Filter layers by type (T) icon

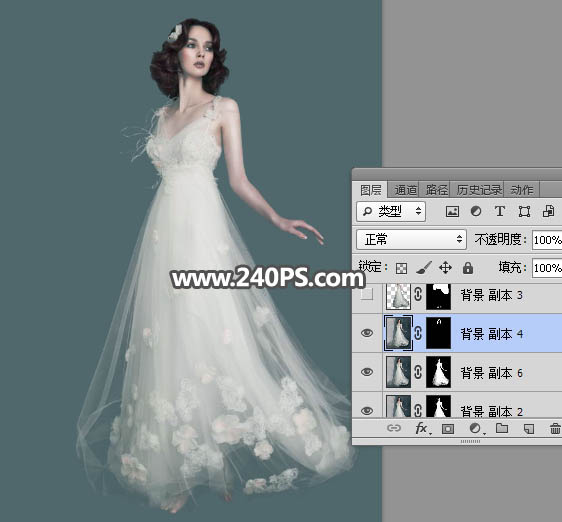tap(500, 212)
